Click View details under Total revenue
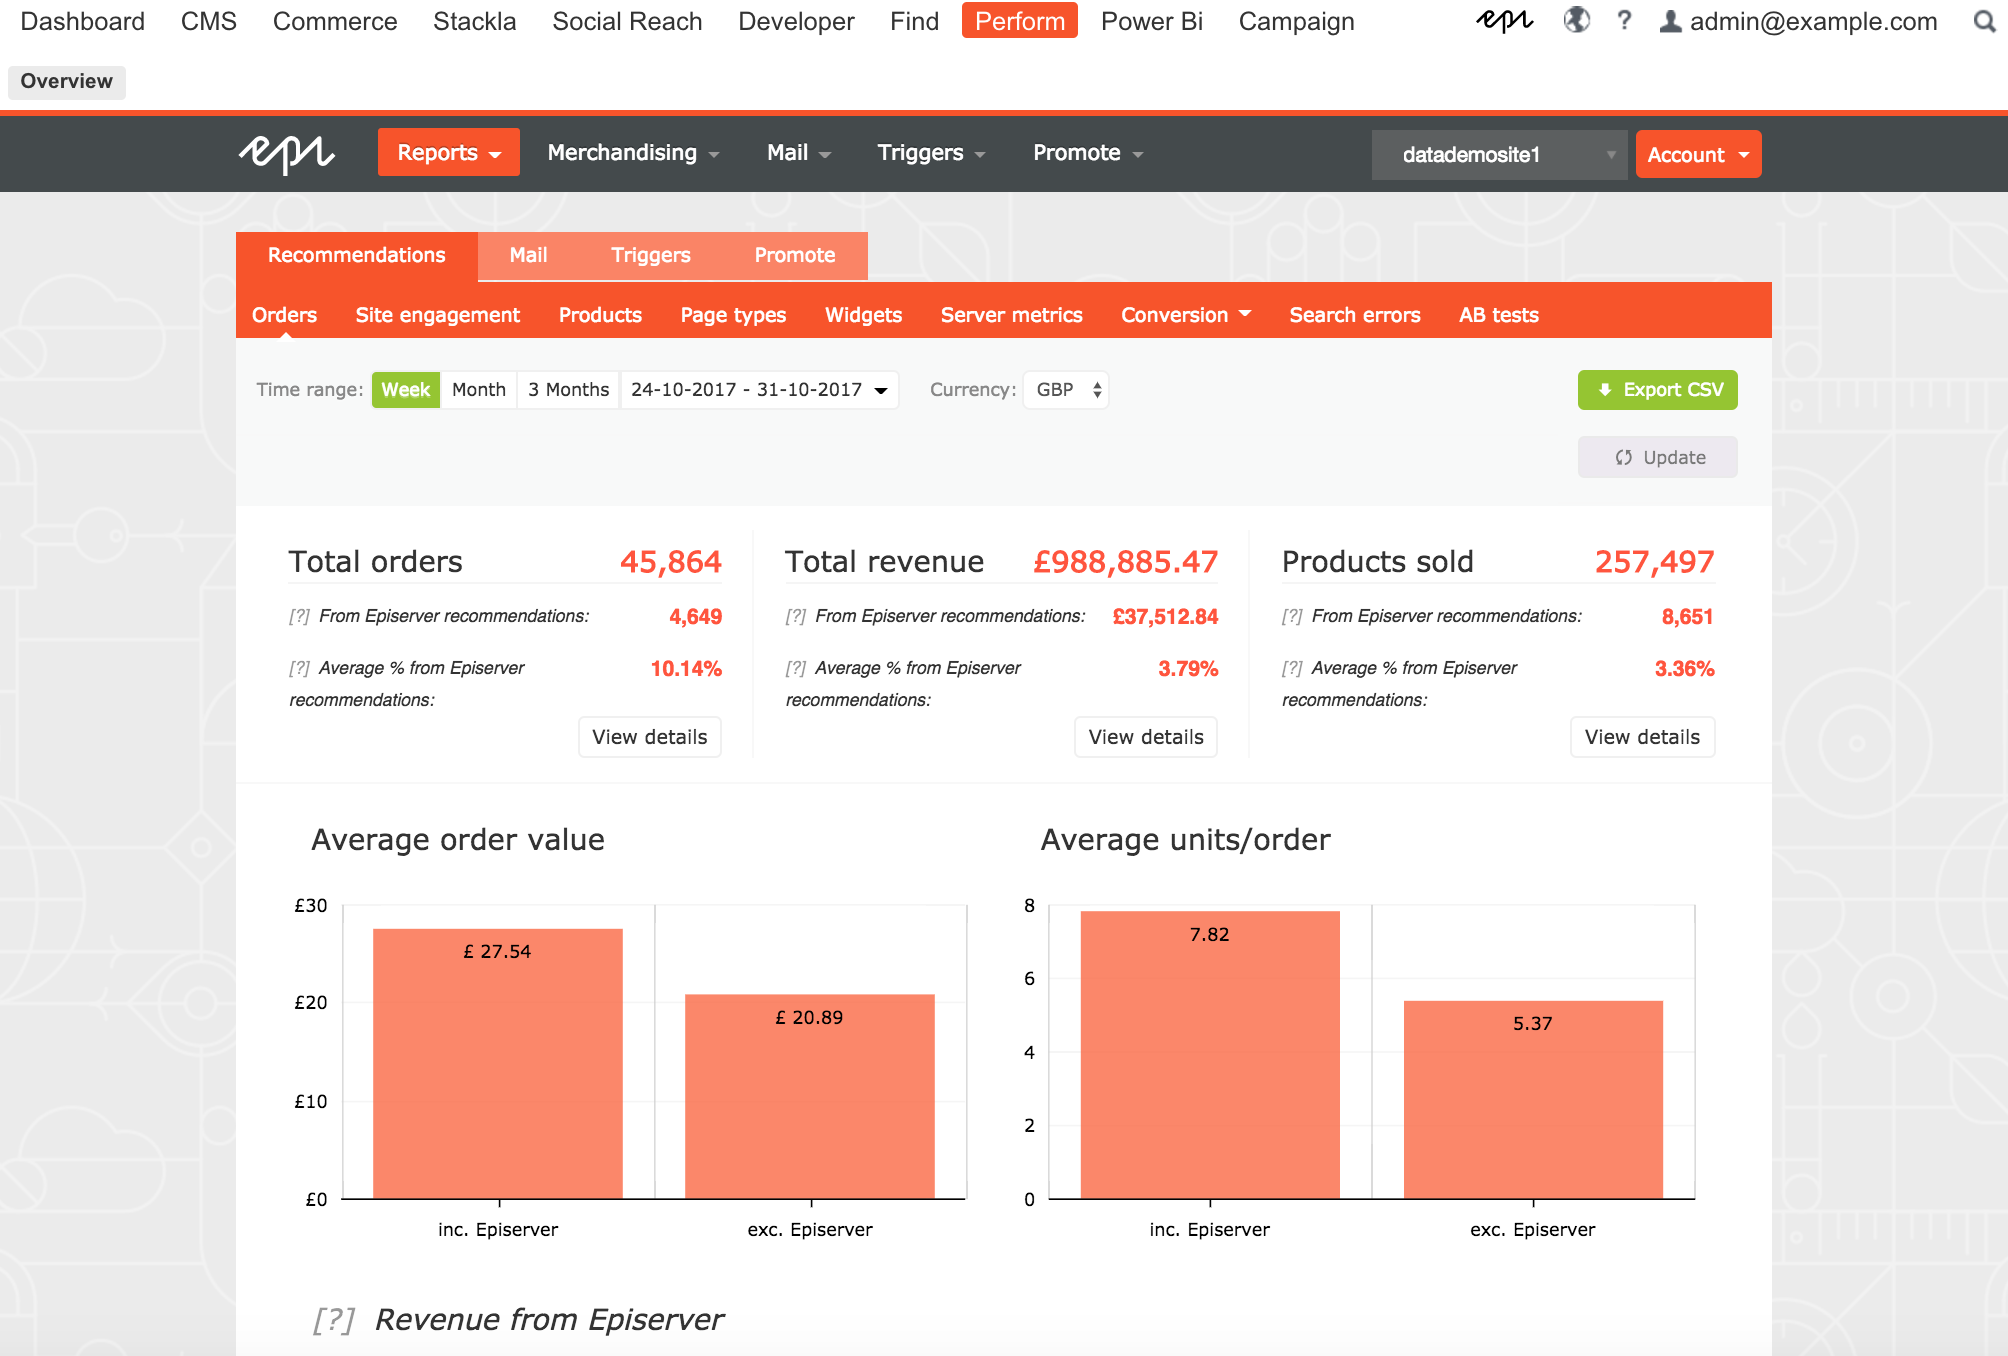Screen dimensions: 2008x1356 [1145, 736]
